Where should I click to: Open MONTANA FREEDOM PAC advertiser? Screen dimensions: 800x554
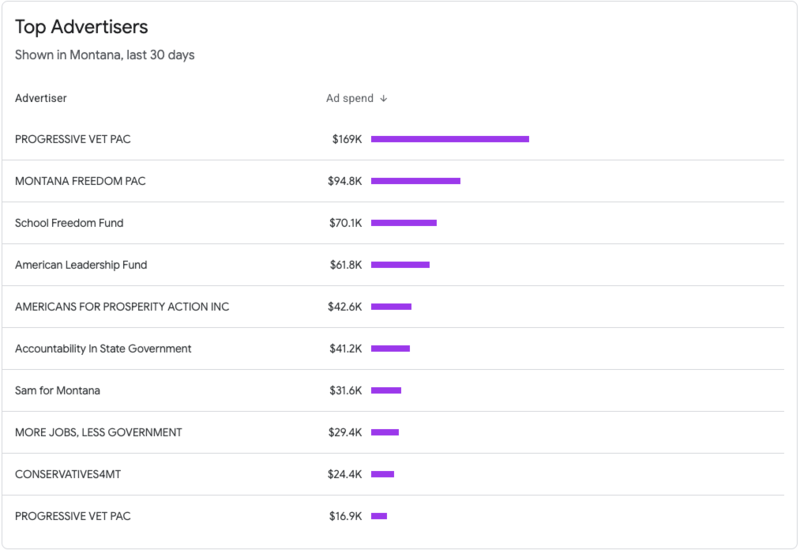click(x=80, y=181)
